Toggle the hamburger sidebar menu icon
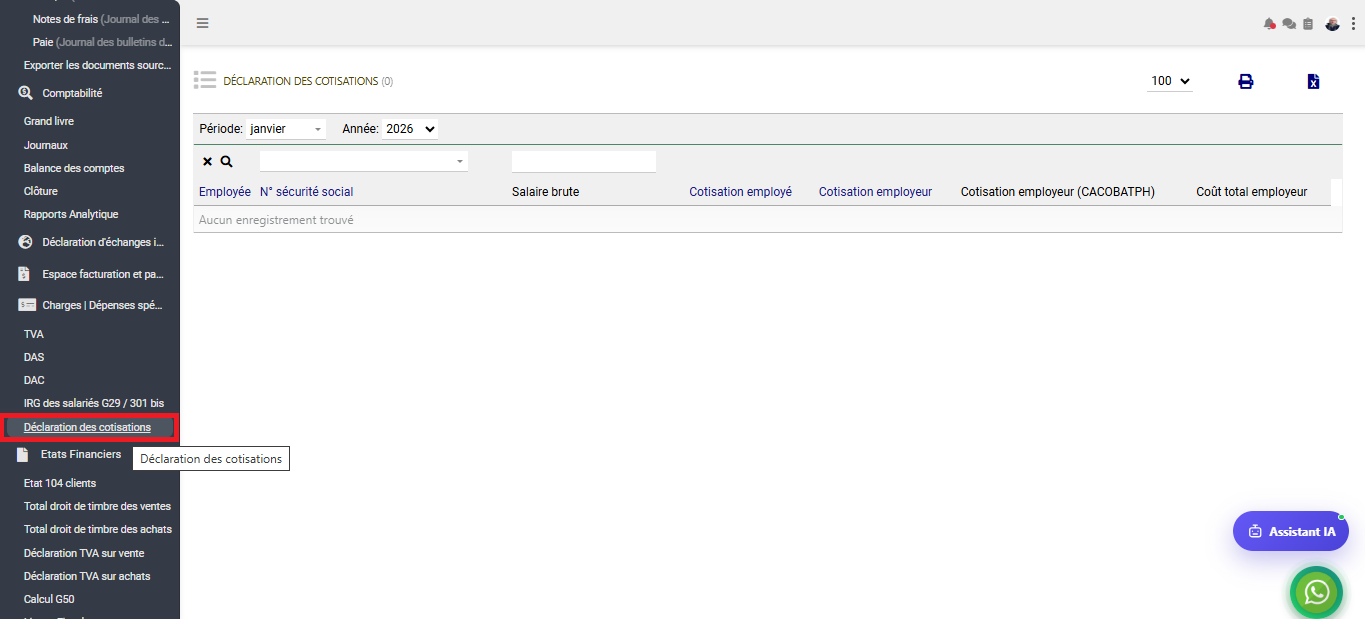The height and width of the screenshot is (619, 1365). coord(202,24)
